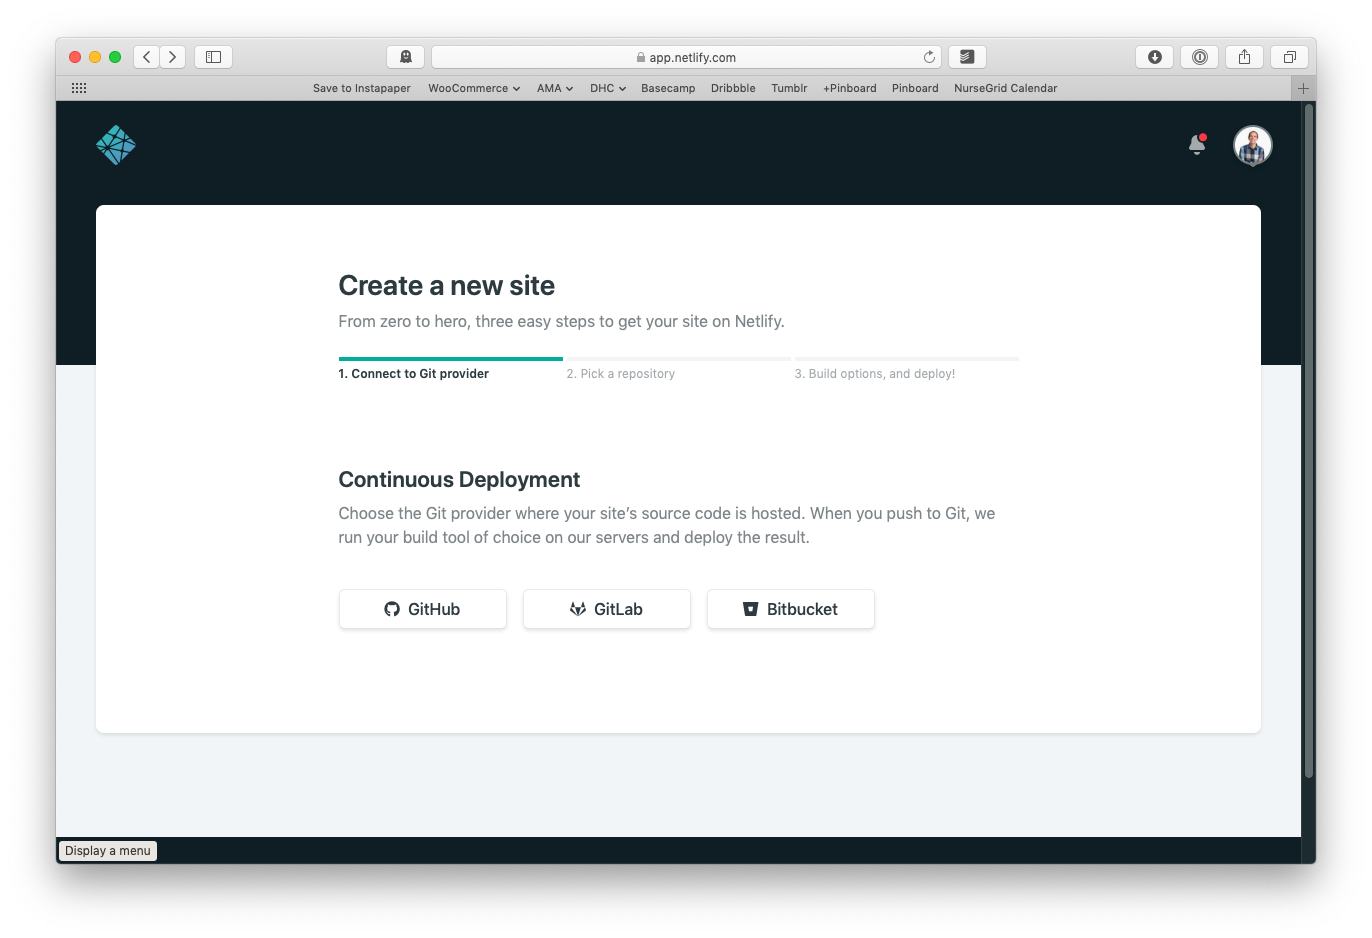Click the Save to Instapaper bookmark

(x=362, y=88)
